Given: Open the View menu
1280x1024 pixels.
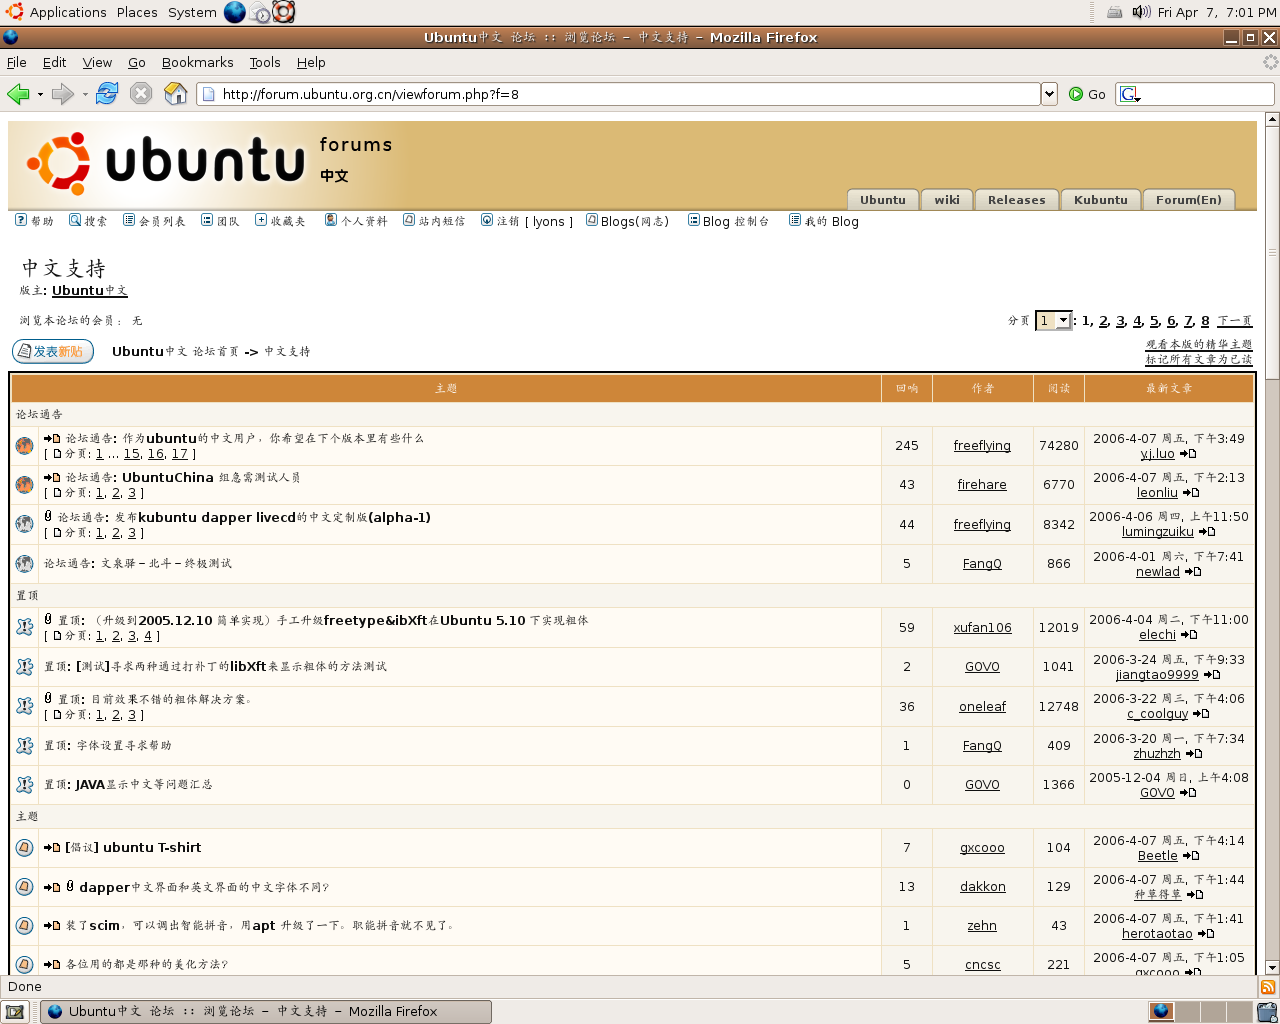Looking at the screenshot, I should tap(97, 62).
